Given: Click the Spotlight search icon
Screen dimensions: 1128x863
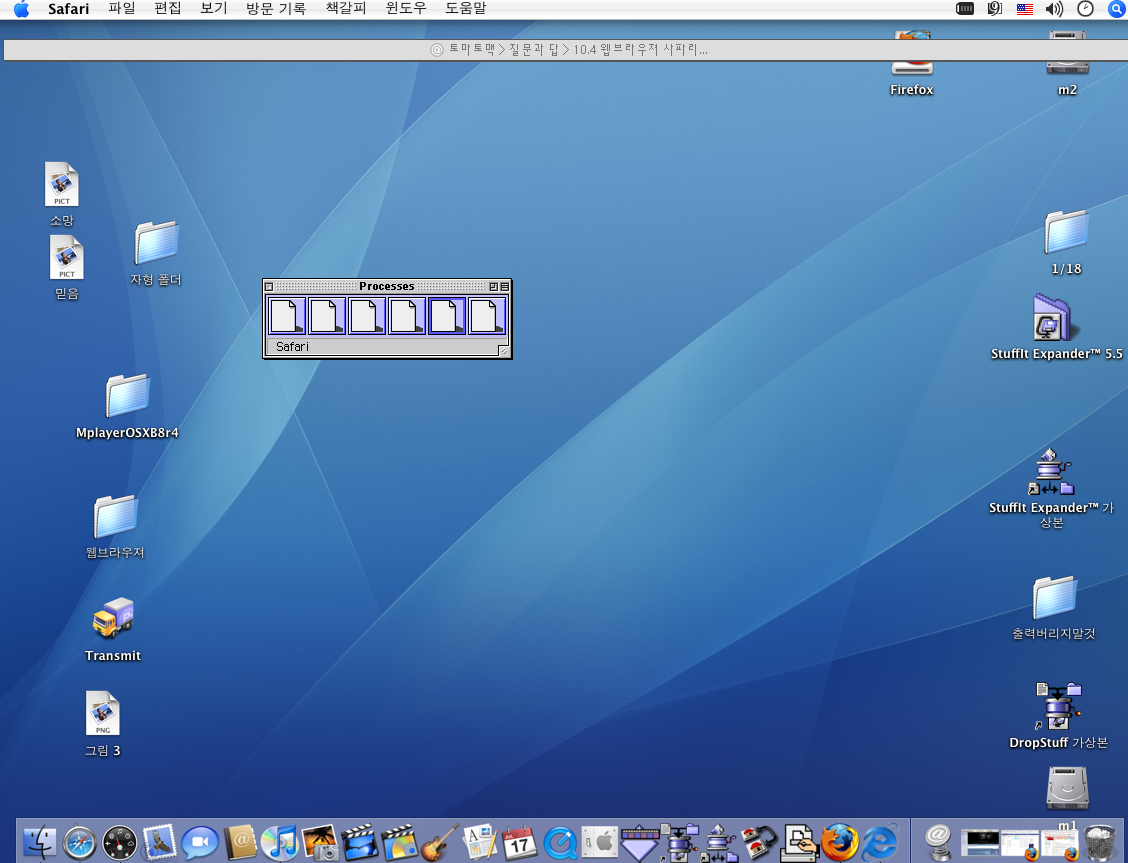Looking at the screenshot, I should (x=1116, y=9).
